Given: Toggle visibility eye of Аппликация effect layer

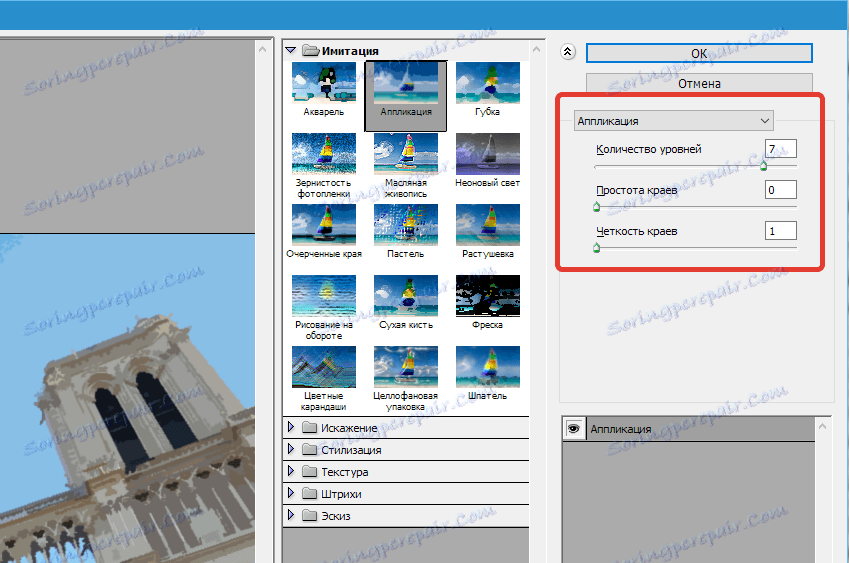Looking at the screenshot, I should point(573,429).
